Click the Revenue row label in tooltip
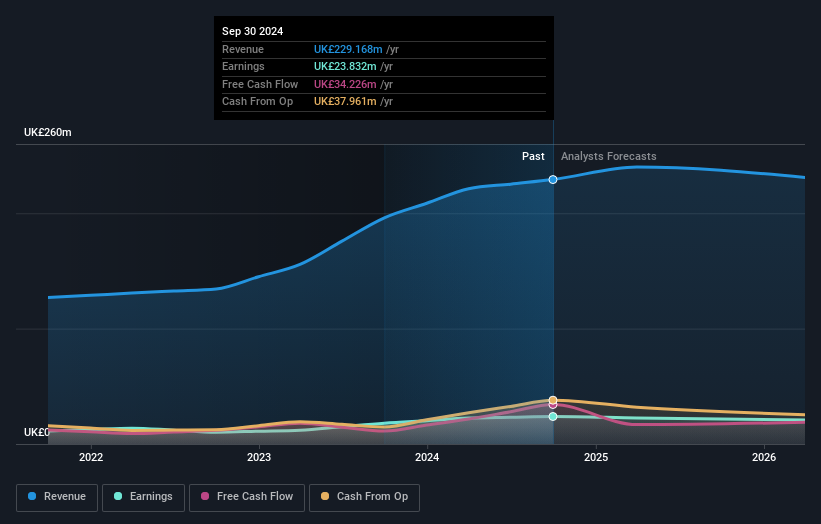The height and width of the screenshot is (524, 821). (243, 49)
